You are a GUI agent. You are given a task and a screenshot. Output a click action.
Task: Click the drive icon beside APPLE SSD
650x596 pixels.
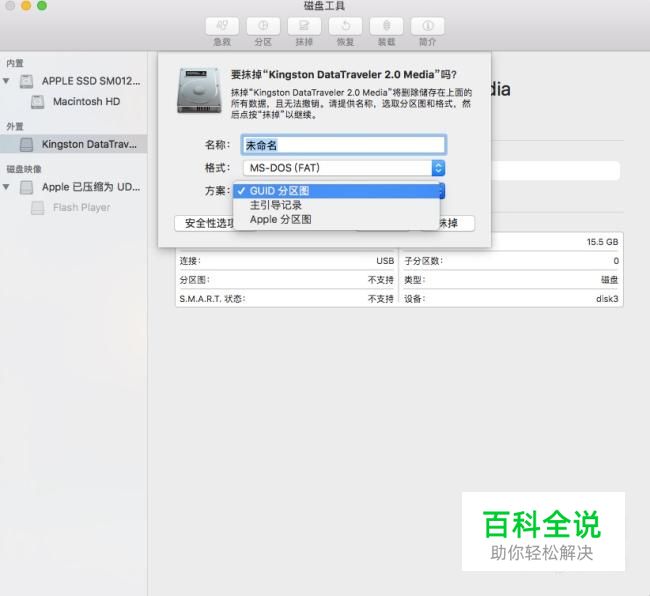(x=27, y=81)
